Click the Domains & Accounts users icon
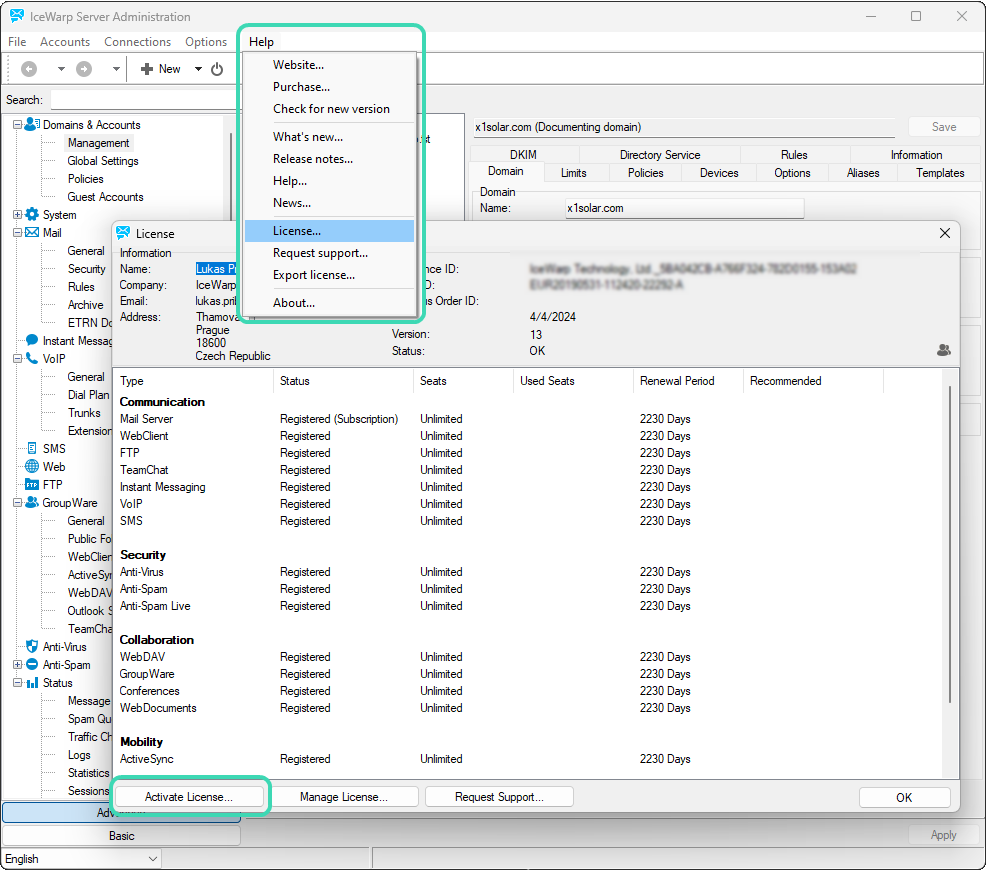The image size is (988, 870). coord(32,124)
